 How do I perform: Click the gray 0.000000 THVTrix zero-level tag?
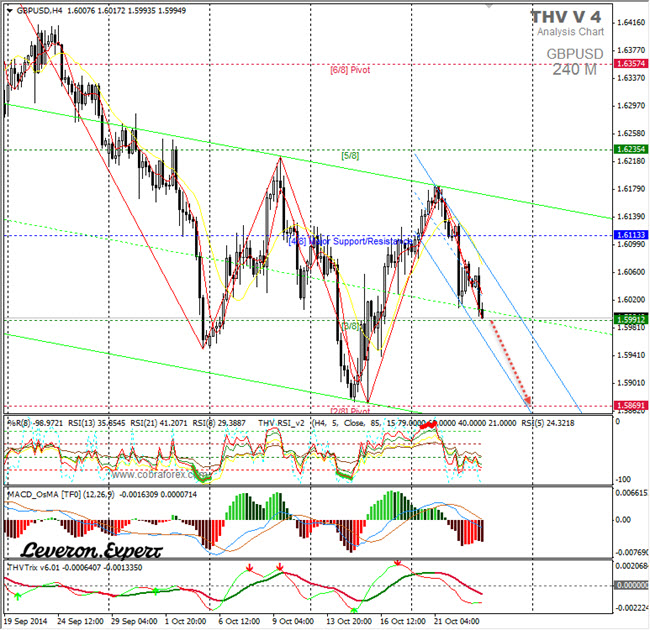click(631, 585)
